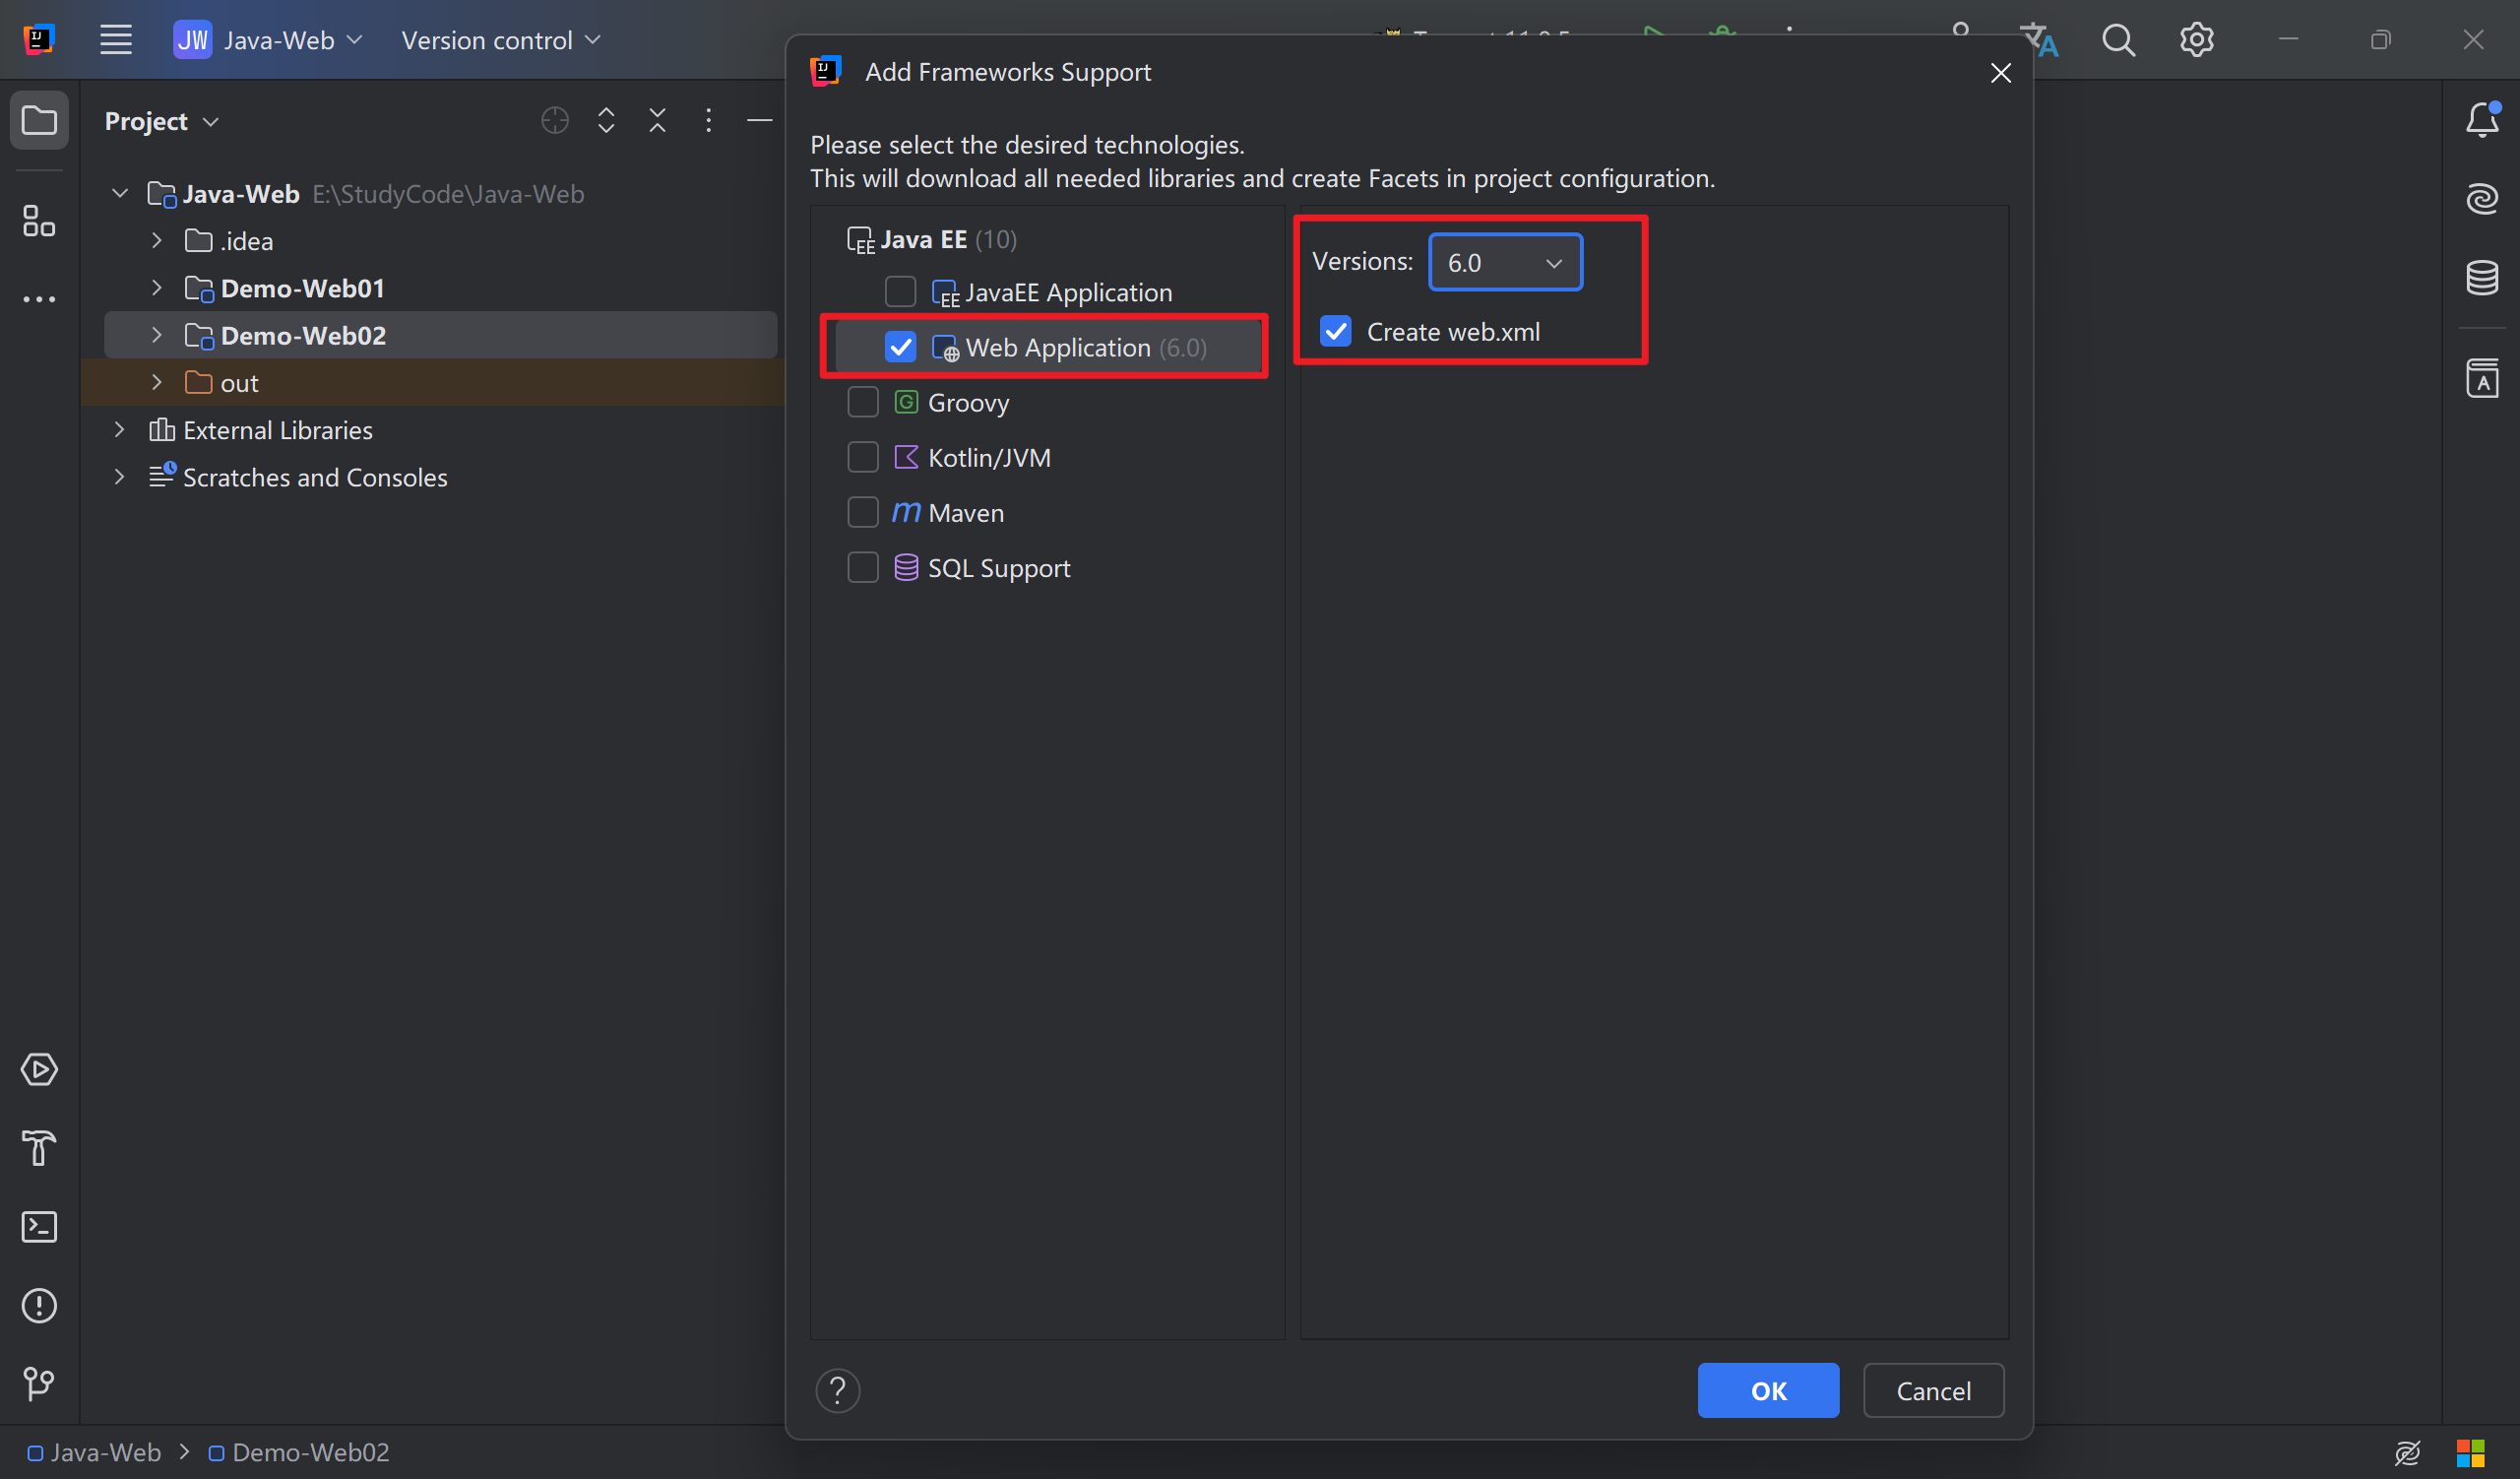Show more tool windows (three dots)
This screenshot has width=2520, height=1479.
(x=39, y=299)
